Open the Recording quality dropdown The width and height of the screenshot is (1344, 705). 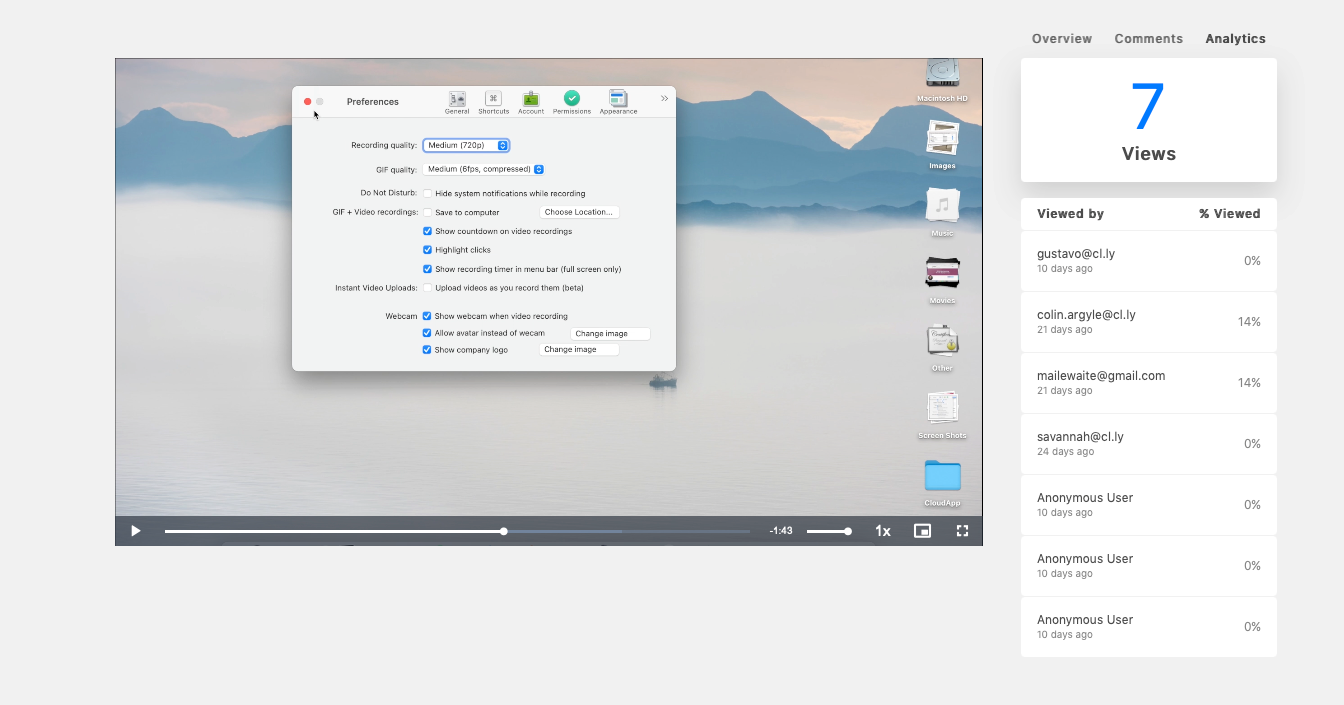466,145
